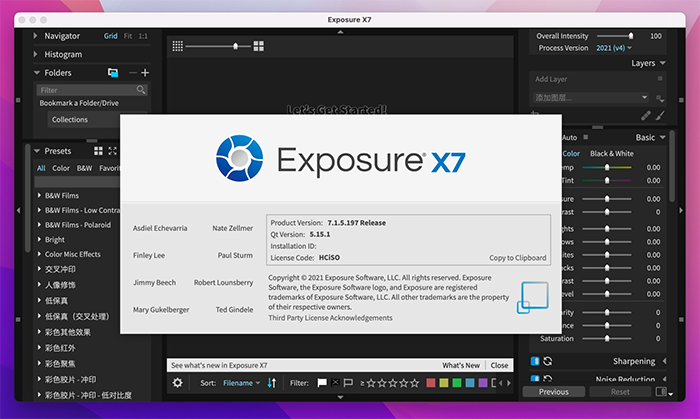This screenshot has height=419, width=700.
Task: Click the Previous button
Action: tap(554, 392)
